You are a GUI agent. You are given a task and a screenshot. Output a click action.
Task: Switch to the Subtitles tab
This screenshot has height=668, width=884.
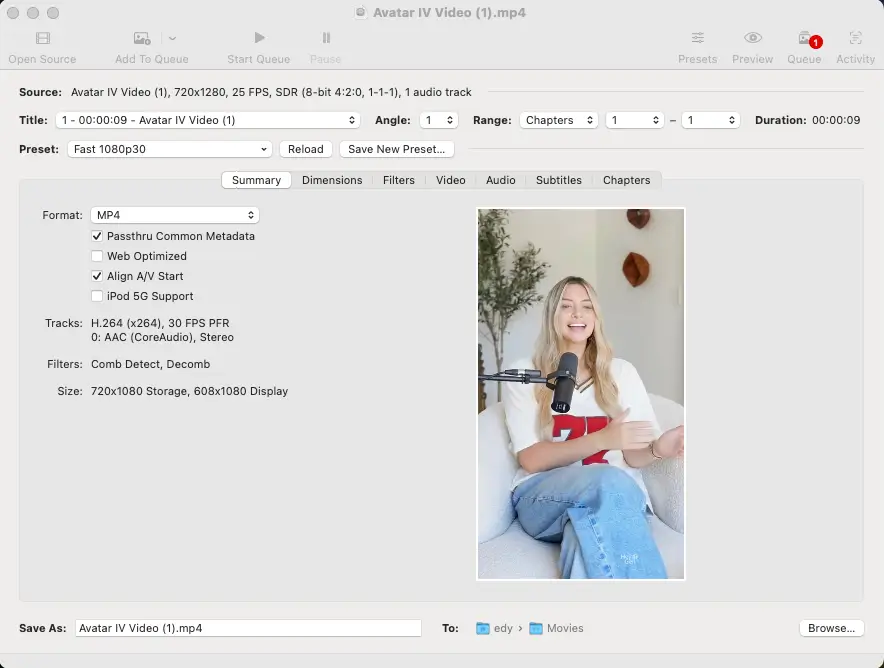[x=558, y=180]
